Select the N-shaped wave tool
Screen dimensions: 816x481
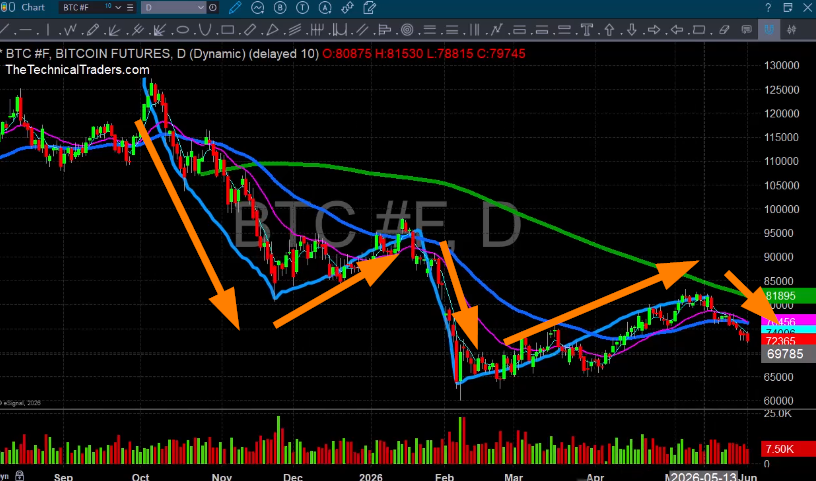496,30
